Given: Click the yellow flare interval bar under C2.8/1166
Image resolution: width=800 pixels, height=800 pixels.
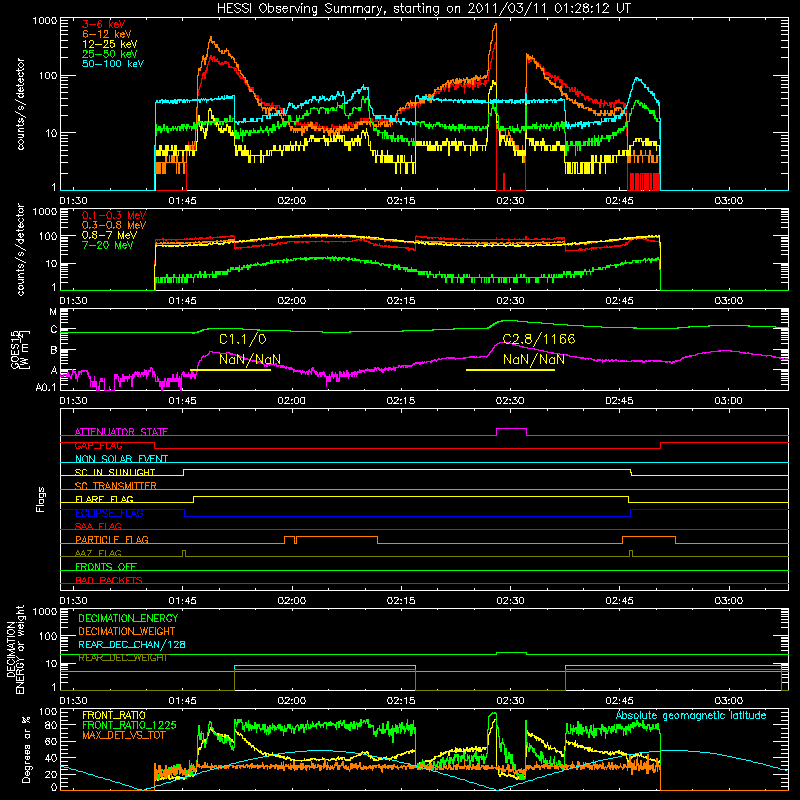Looking at the screenshot, I should 510,370.
